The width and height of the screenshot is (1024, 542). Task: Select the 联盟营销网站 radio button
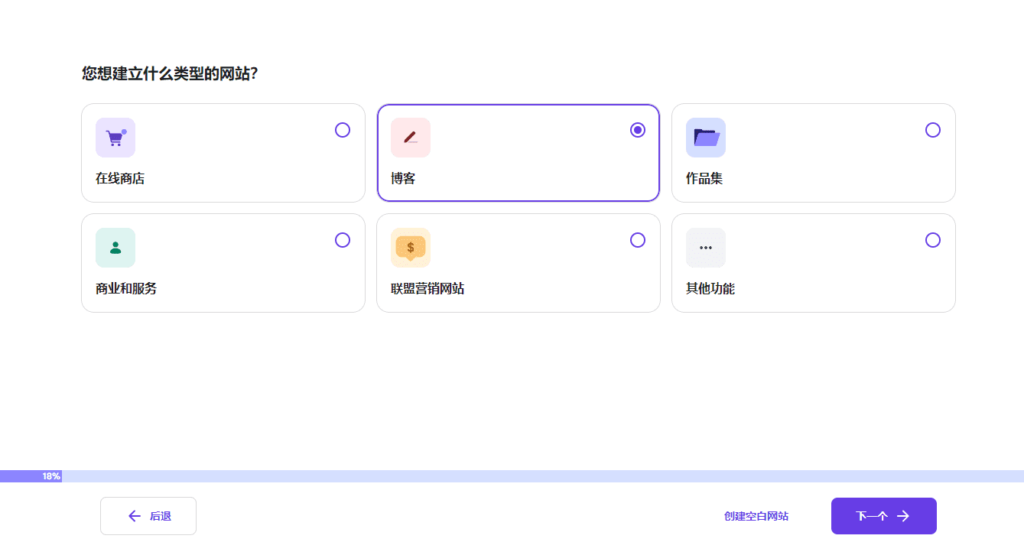638,240
